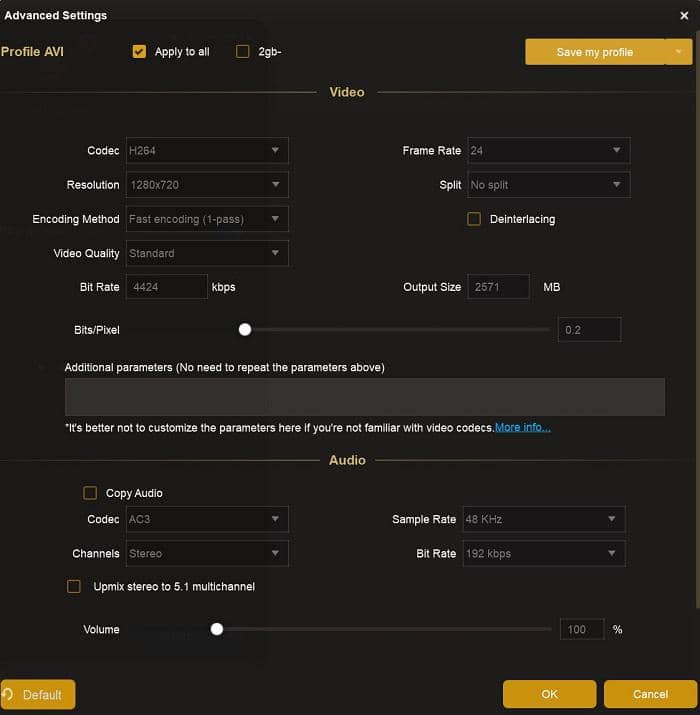Click the Volume 100 percent field

coord(582,629)
